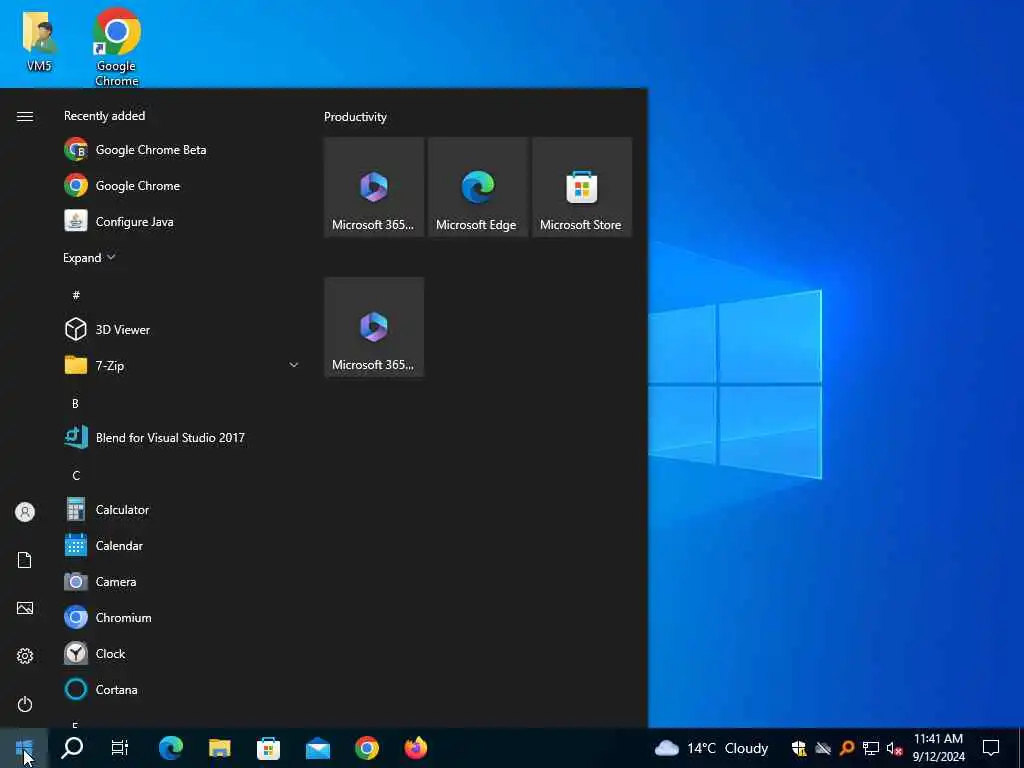Click the magnifier-shaped tray icon
Image resolution: width=1024 pixels, height=768 pixels.
point(847,748)
